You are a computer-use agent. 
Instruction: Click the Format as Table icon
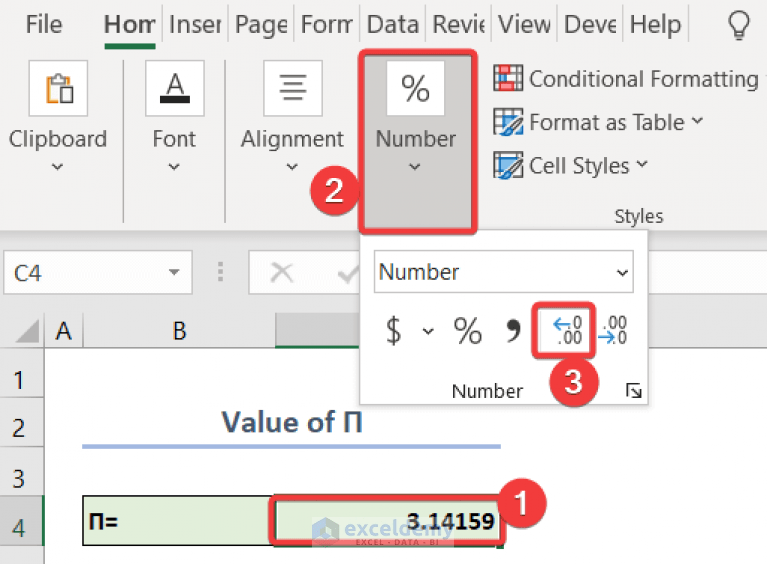[x=508, y=122]
